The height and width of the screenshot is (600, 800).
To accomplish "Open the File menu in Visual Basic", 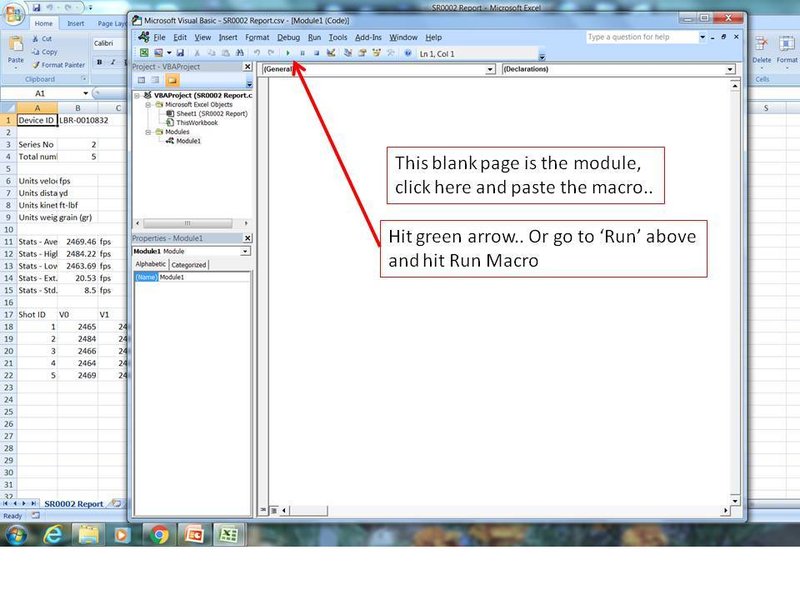I will click(159, 37).
